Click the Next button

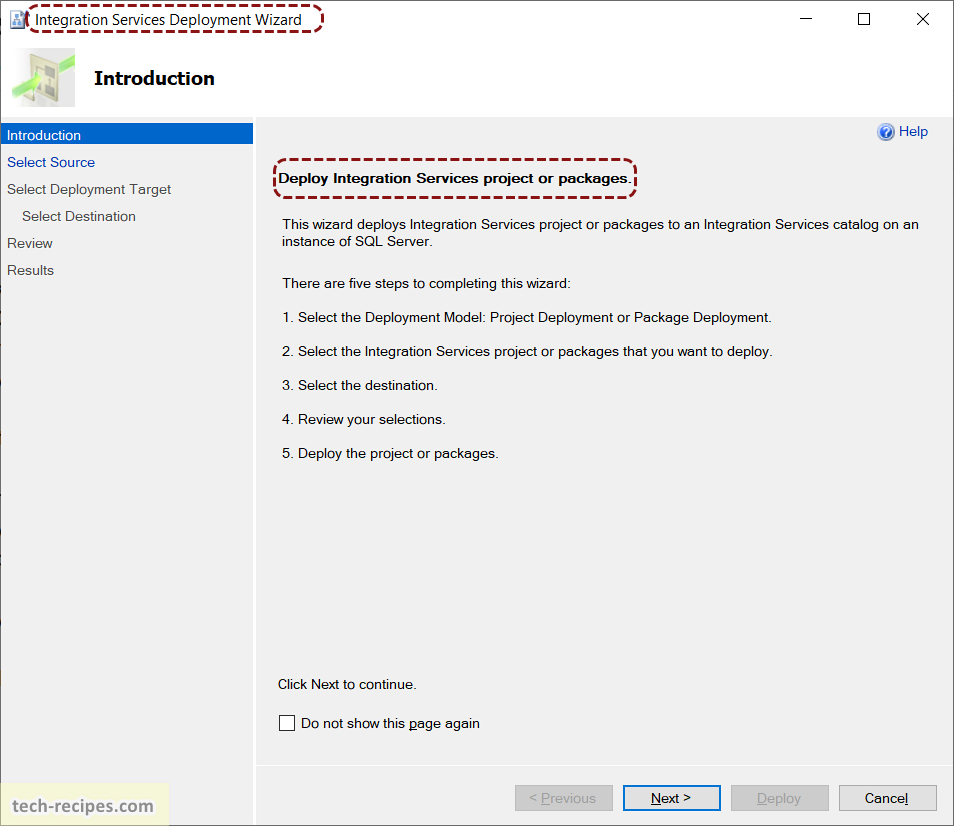(x=671, y=798)
